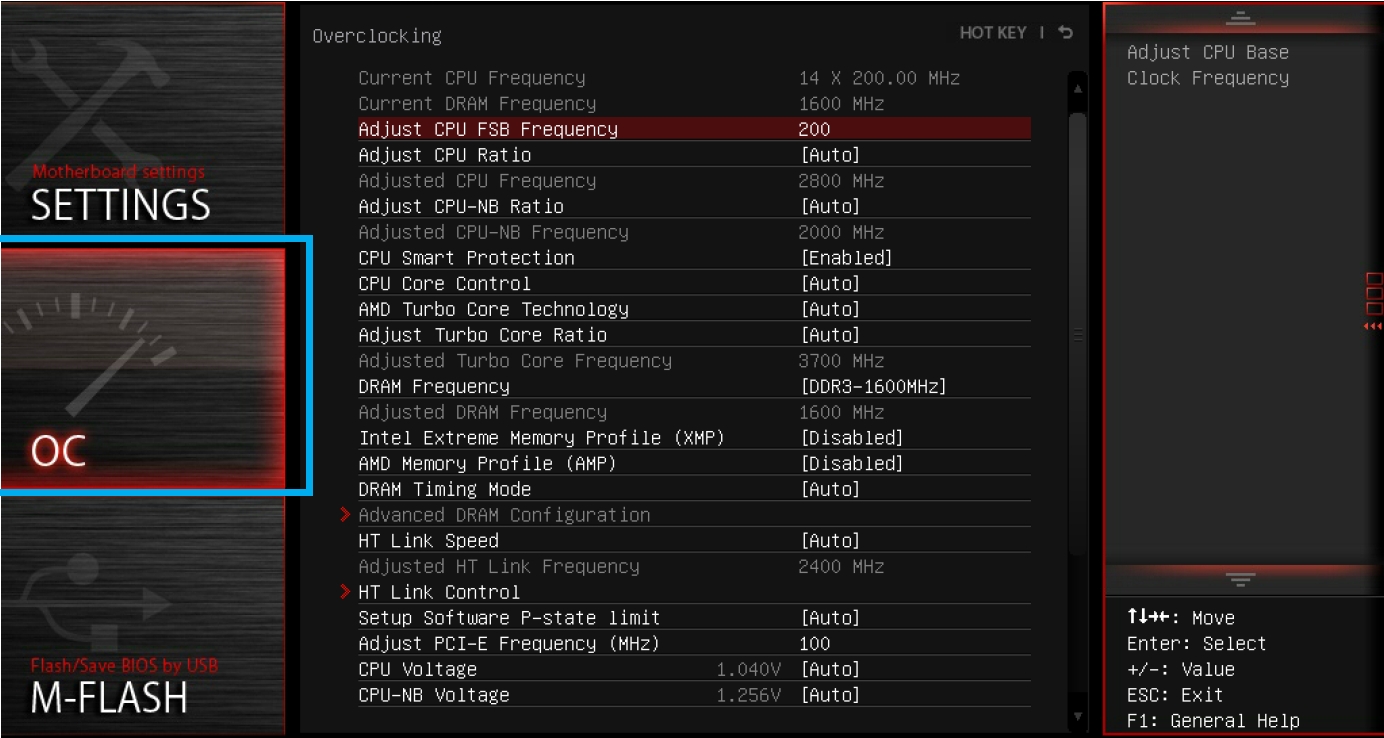Click the settings list scrollbar thumb
This screenshot has height=738, width=1384.
1077,332
